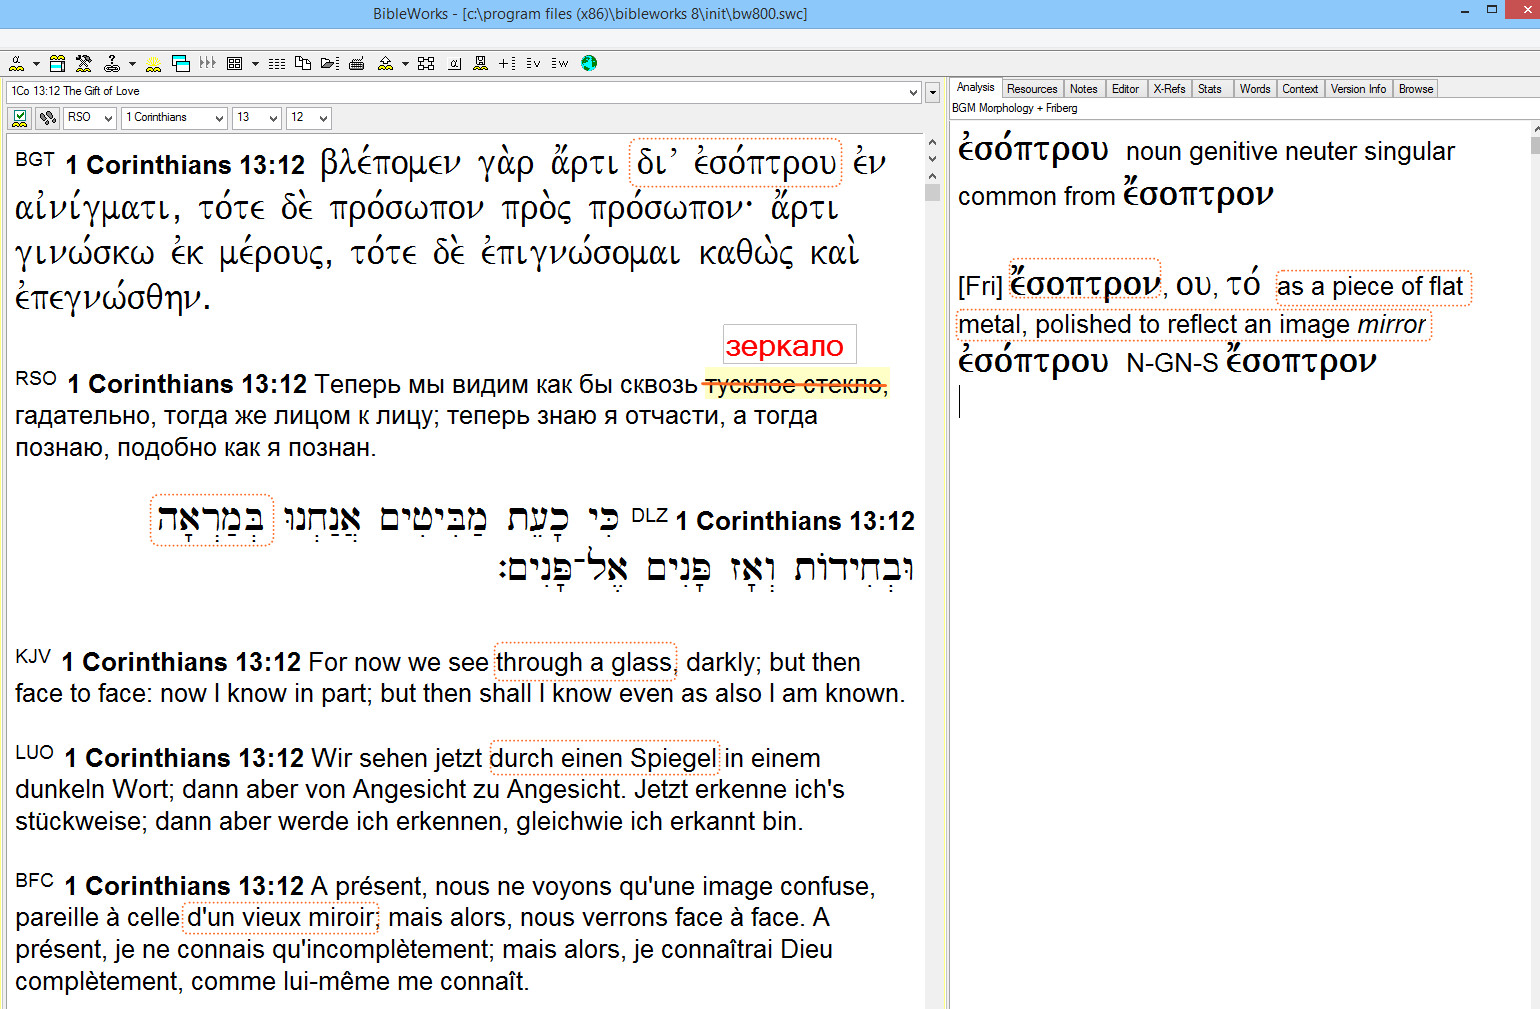Click the word miroir in BFC verse

click(x=340, y=917)
